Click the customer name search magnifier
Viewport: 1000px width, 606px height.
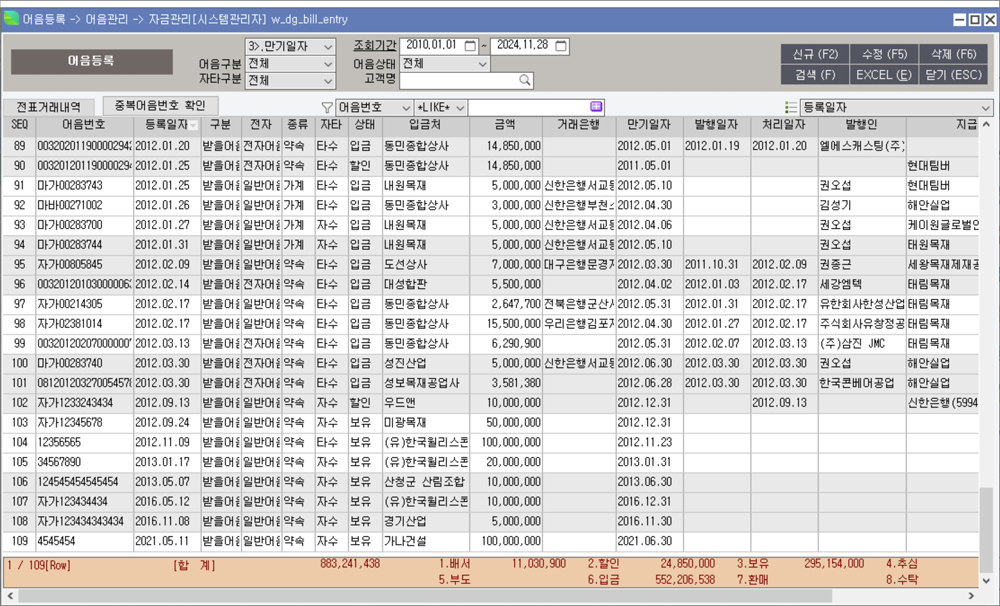coord(524,80)
